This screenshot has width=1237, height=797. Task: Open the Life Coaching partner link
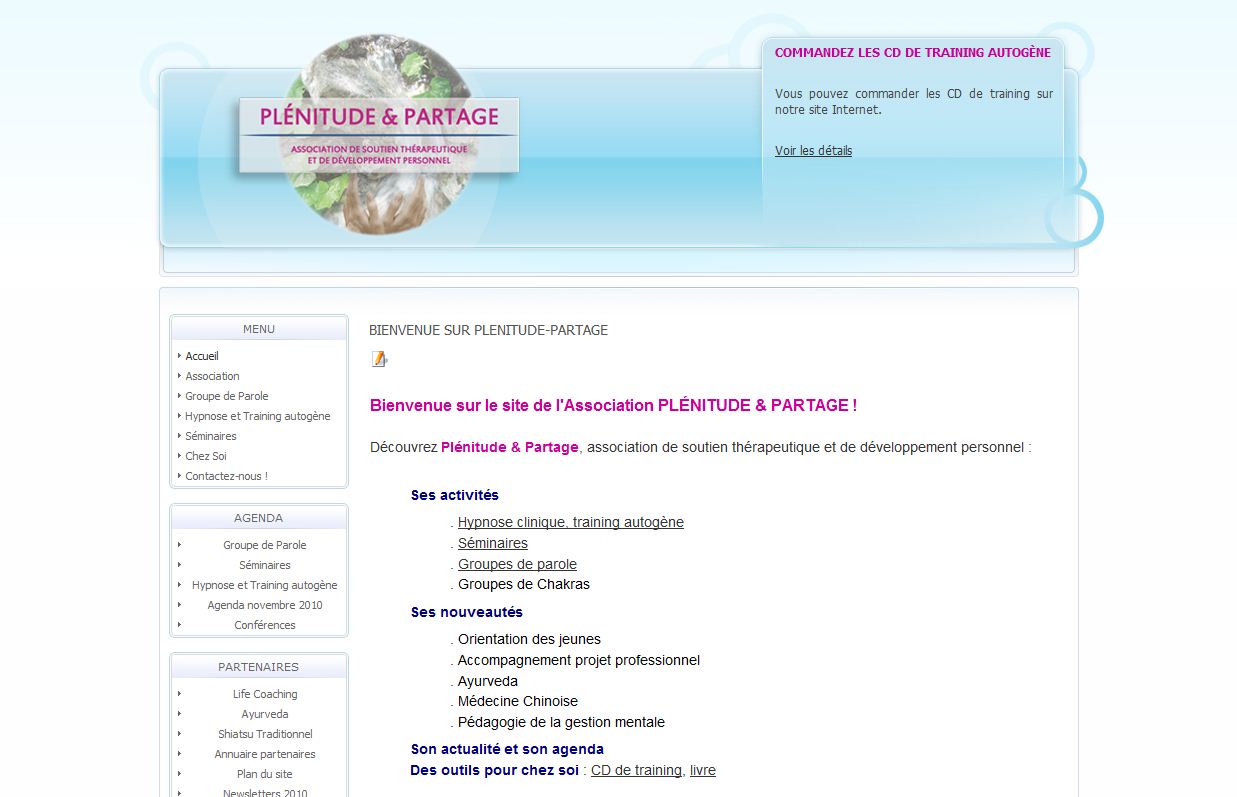(265, 694)
